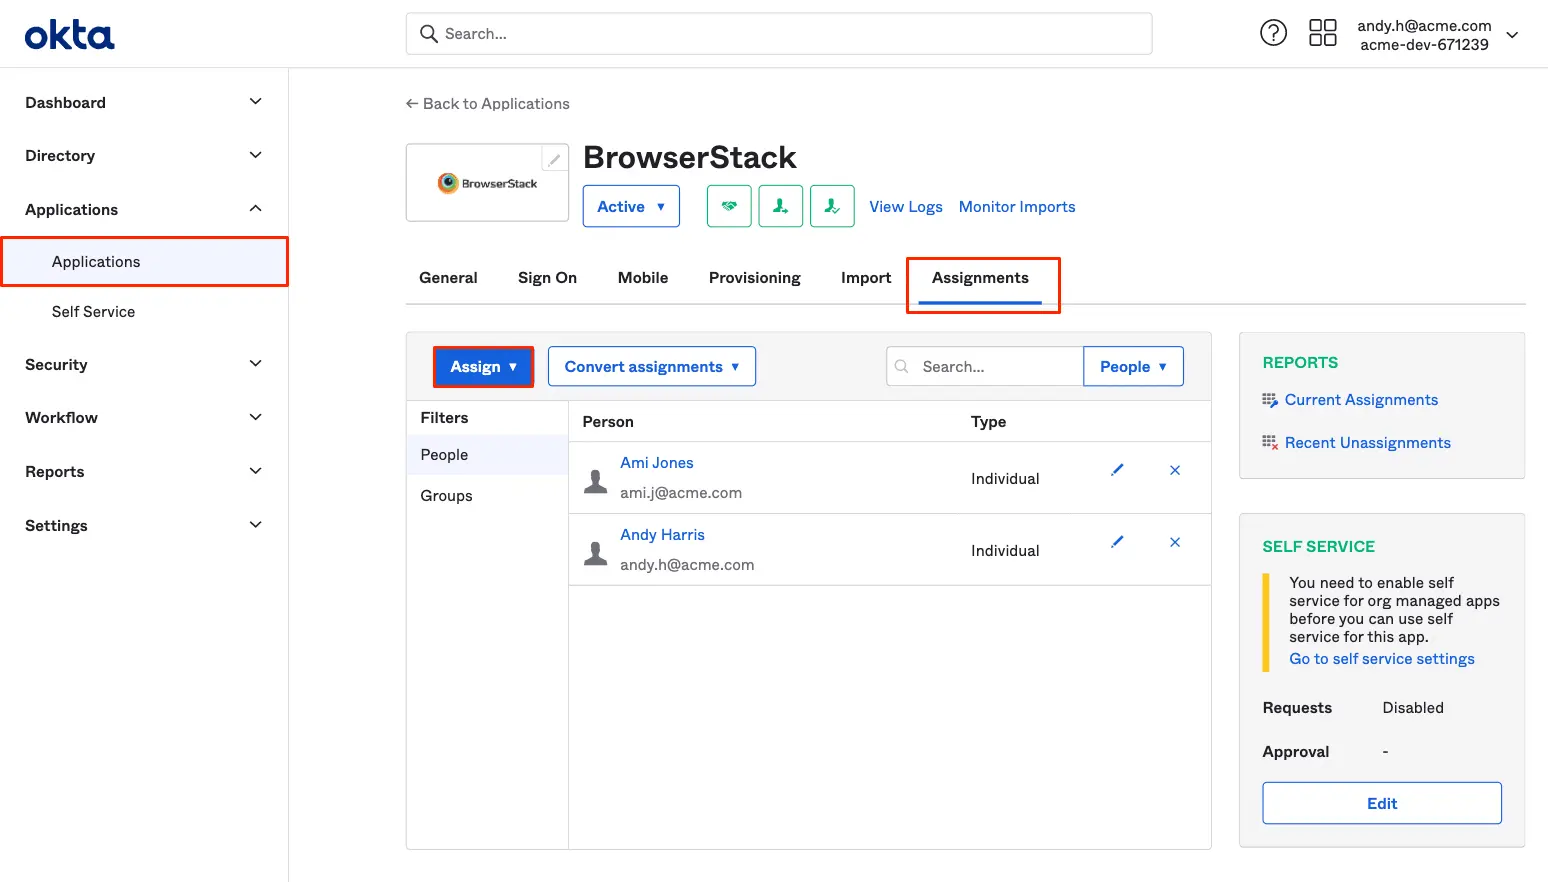Click the Back to Applications link
Screen dimensions: 1548x882
pos(487,104)
